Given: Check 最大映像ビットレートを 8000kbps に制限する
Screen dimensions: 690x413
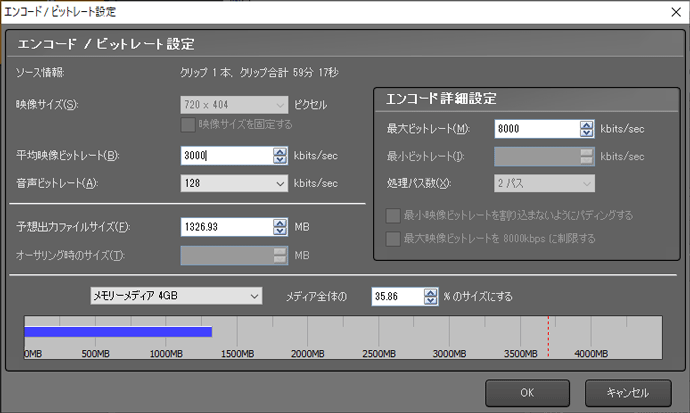Looking at the screenshot, I should point(391,237).
